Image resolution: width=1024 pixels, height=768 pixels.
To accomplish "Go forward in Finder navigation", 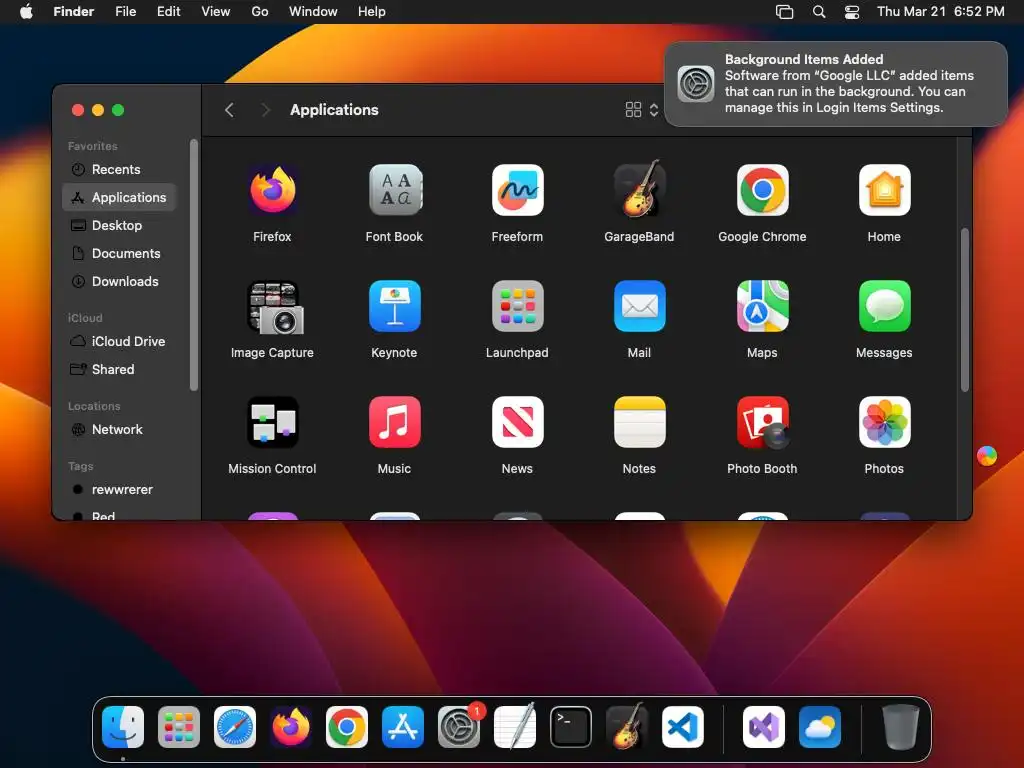I will [265, 110].
